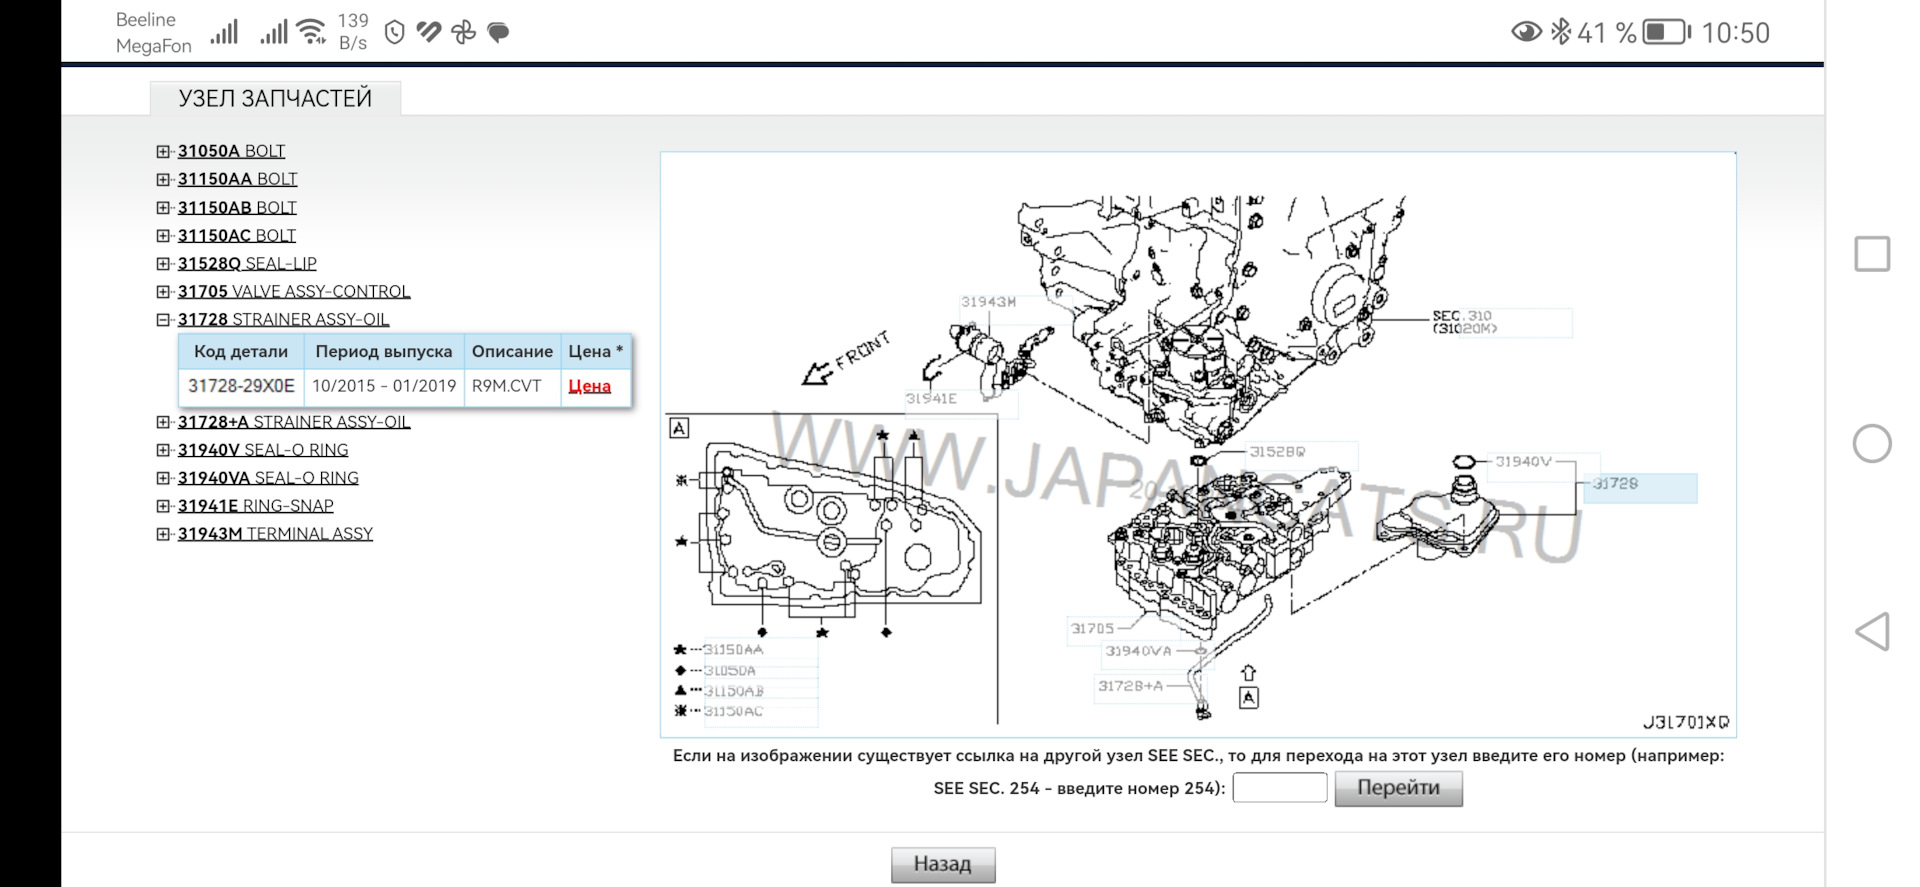Screen dimensions: 1920x887
Task: Open the 31150AA BOLT link
Action: 238,179
